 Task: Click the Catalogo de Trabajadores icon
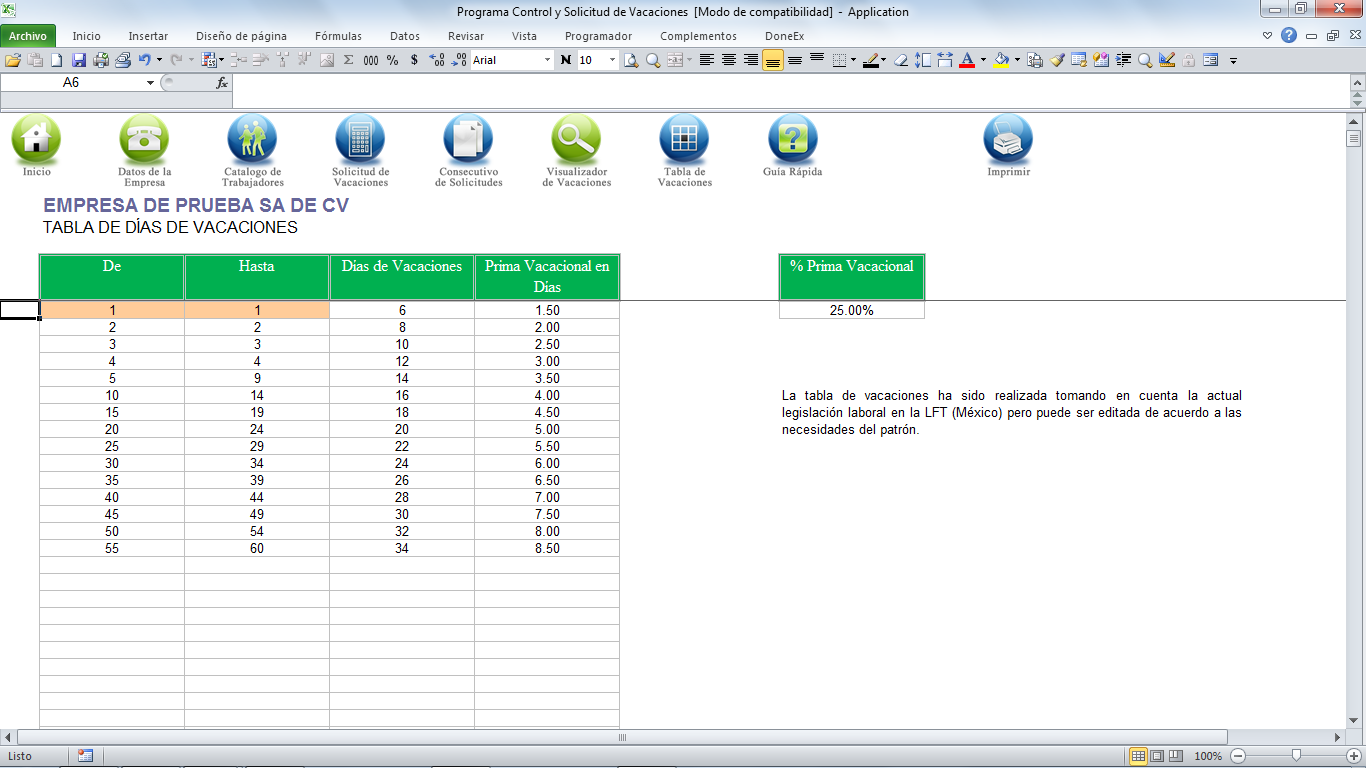(252, 140)
